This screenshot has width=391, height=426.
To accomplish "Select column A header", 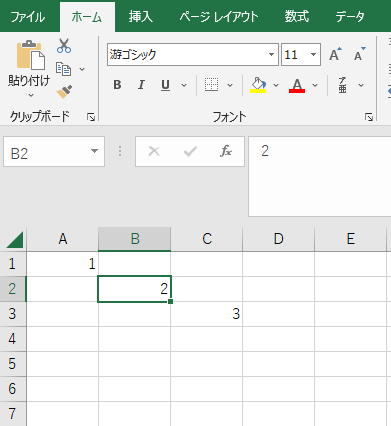I will (63, 239).
